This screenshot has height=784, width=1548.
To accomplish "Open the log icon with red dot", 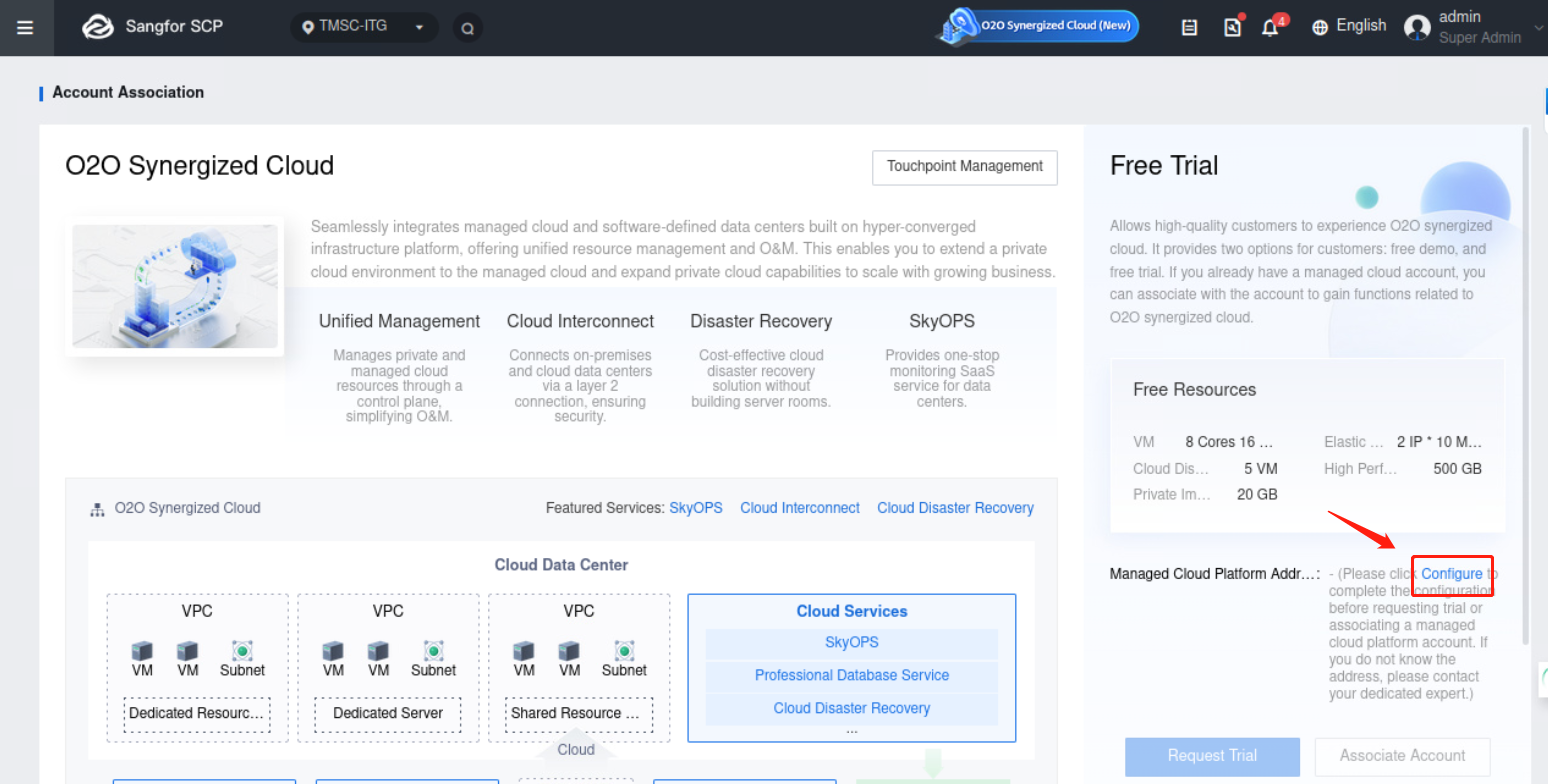I will (1233, 27).
